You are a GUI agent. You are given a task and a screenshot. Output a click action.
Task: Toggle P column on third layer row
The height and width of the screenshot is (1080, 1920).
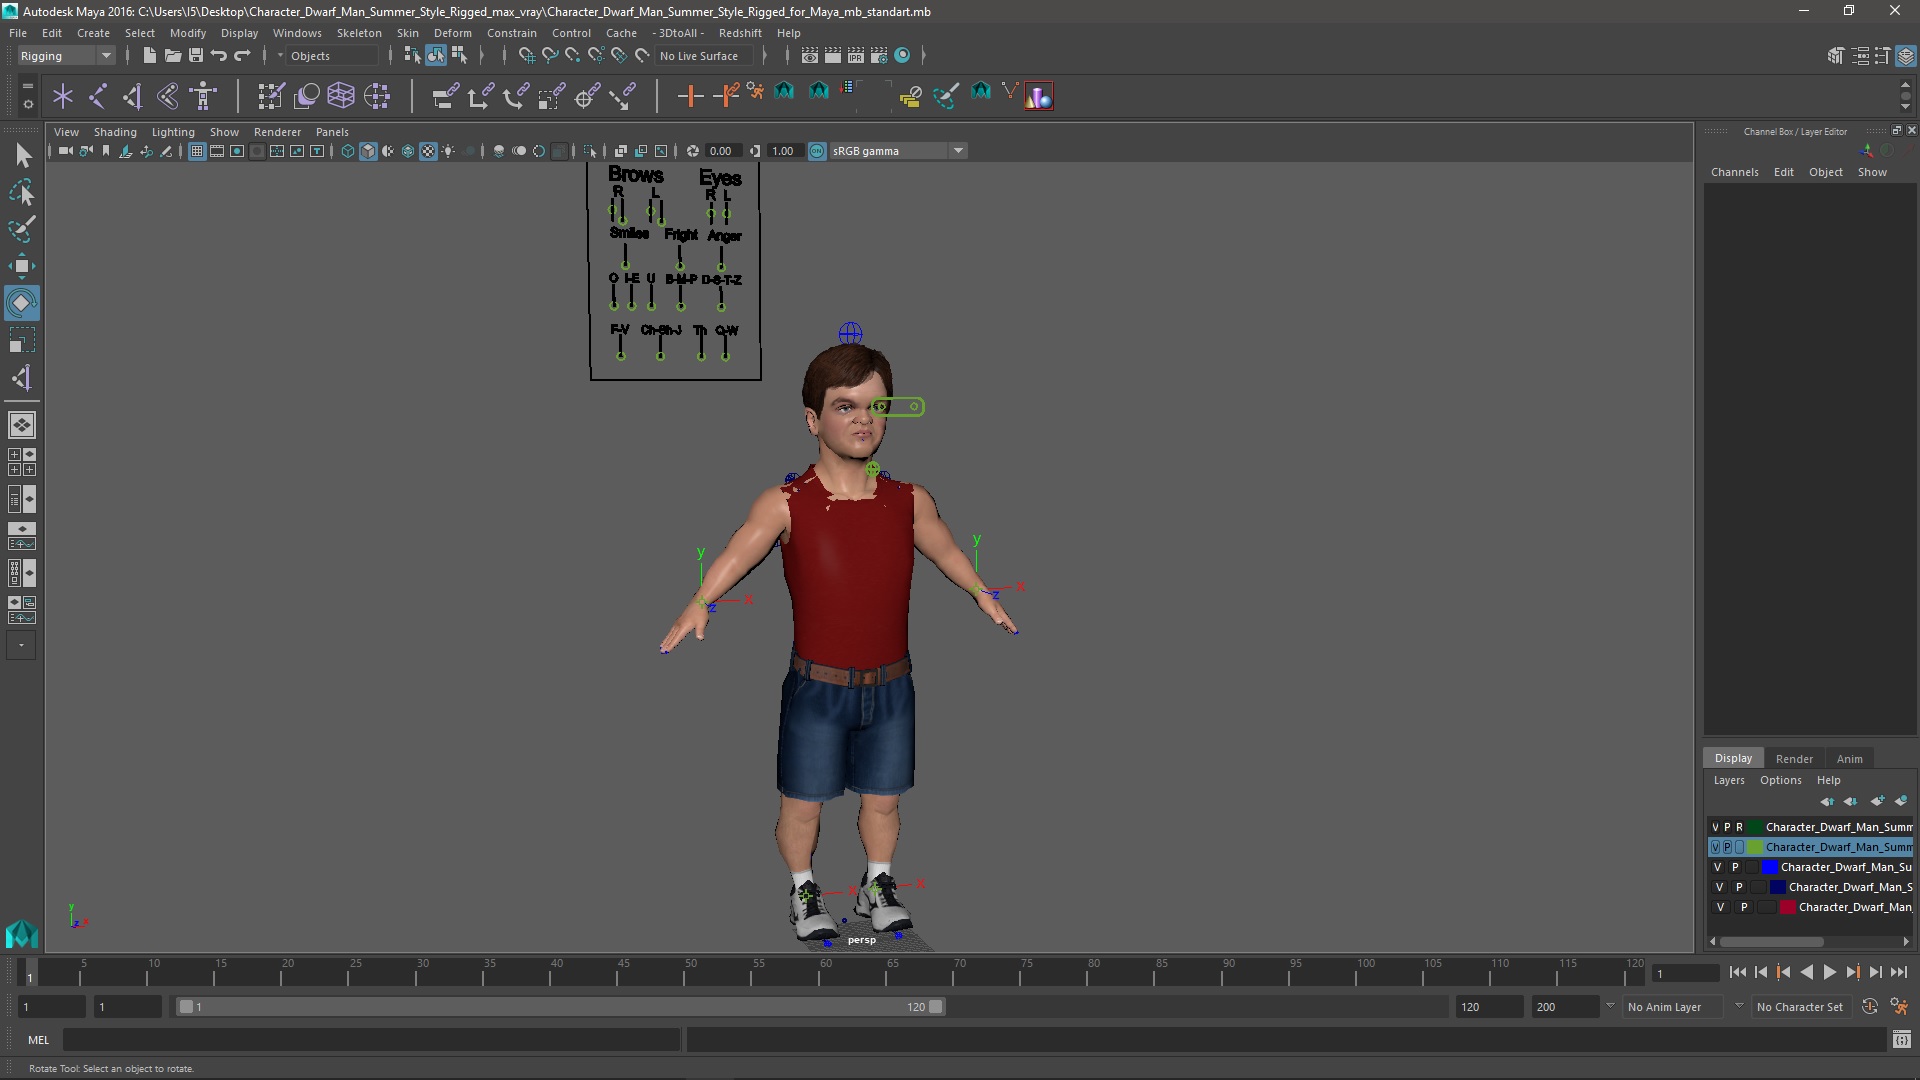click(x=1734, y=866)
